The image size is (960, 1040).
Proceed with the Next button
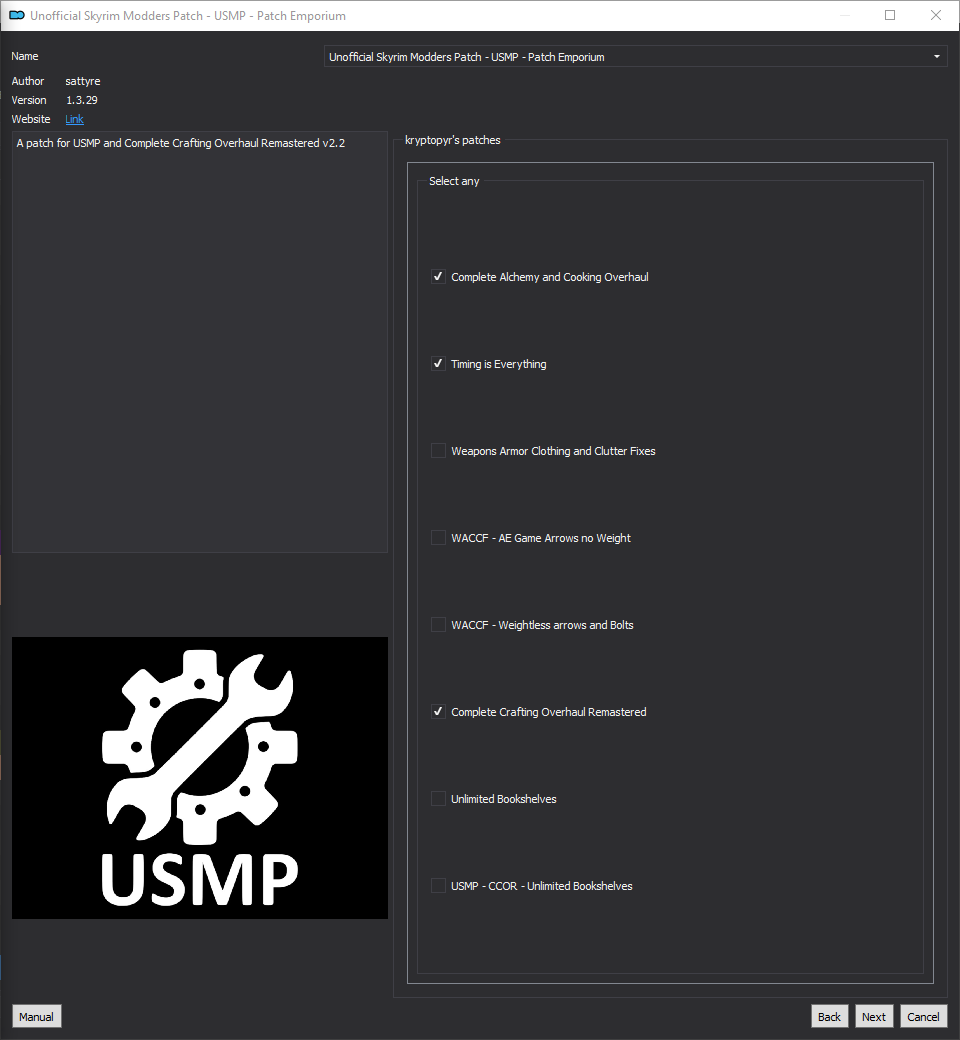(x=873, y=1016)
